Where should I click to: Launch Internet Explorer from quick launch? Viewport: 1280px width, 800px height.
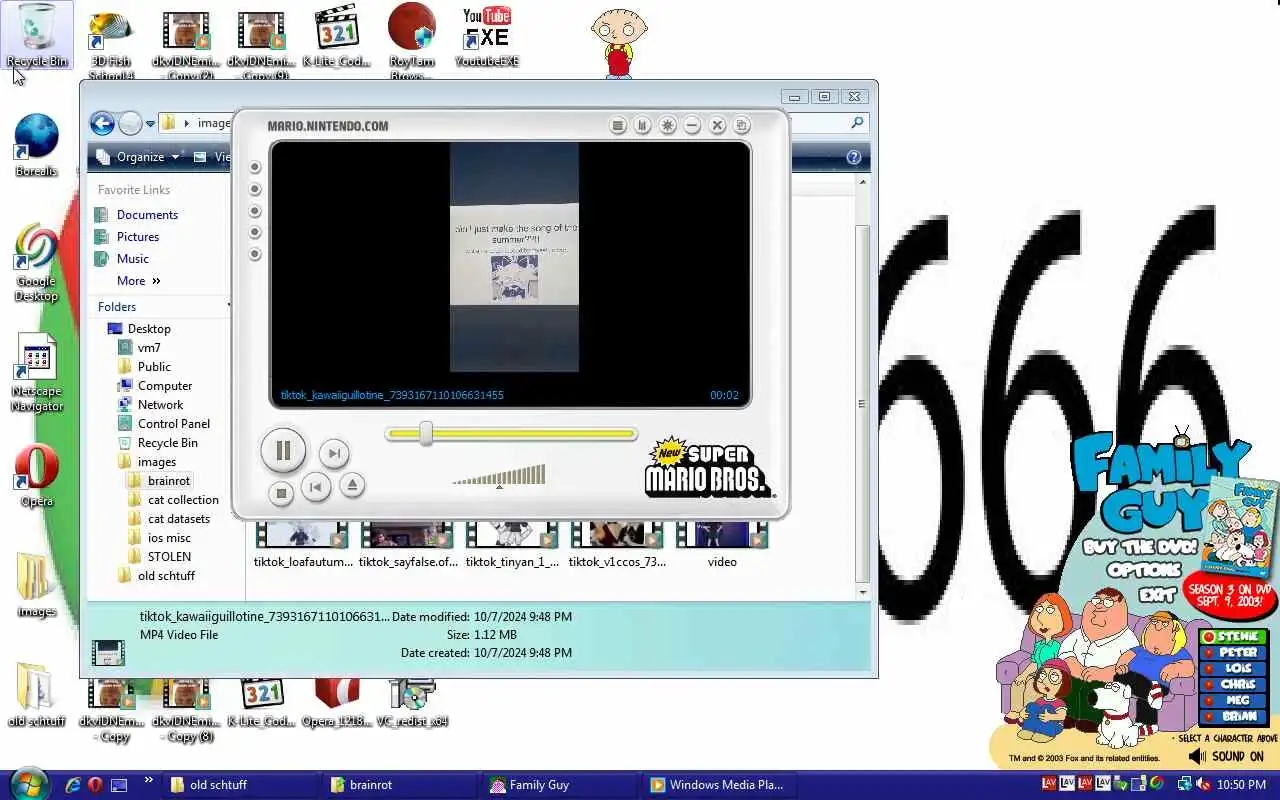point(72,785)
